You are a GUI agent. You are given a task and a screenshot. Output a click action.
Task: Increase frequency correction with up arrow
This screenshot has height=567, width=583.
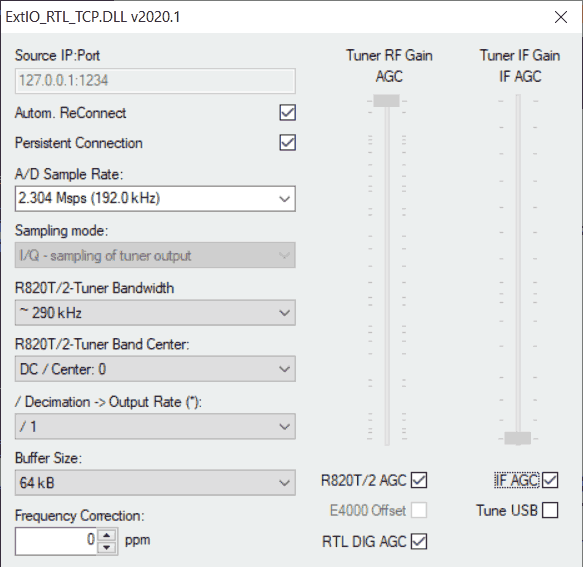click(x=107, y=535)
